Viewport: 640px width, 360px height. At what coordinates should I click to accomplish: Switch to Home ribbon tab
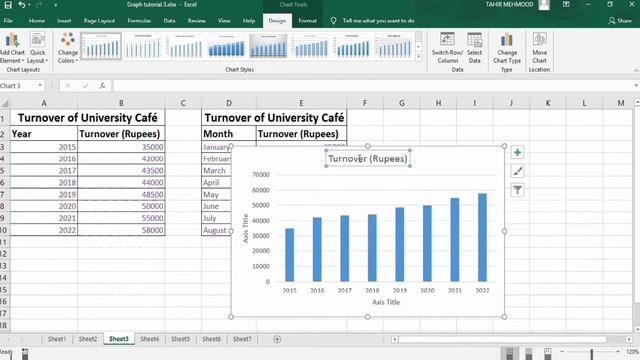click(x=37, y=20)
